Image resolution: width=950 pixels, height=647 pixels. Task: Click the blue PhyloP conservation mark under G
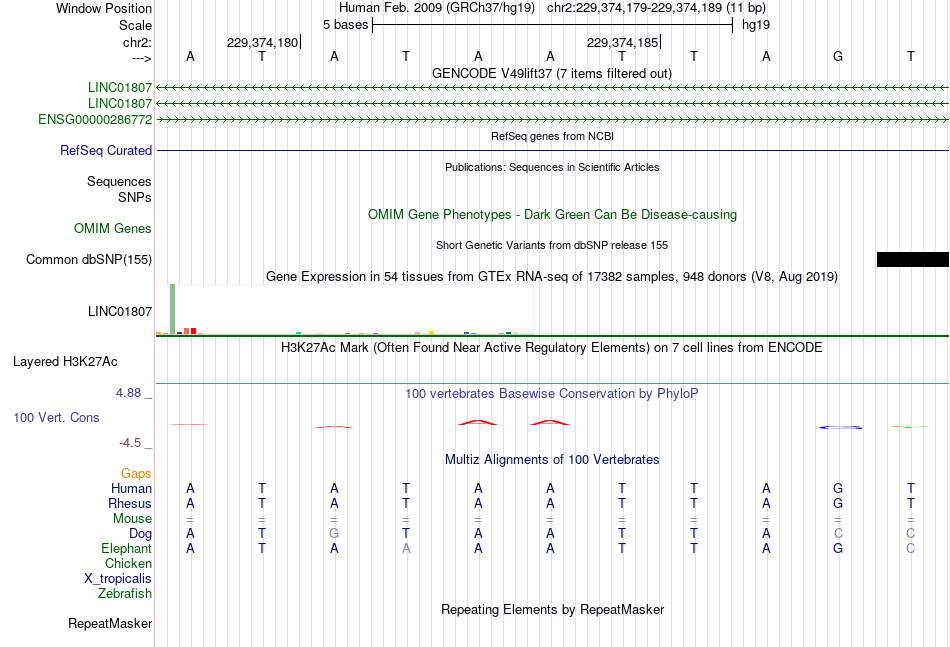[x=840, y=427]
